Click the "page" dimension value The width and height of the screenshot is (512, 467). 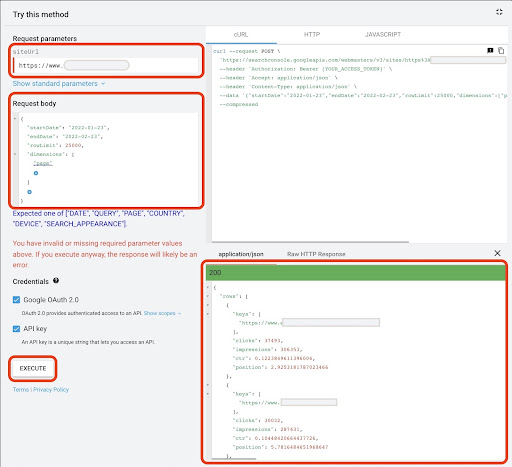(43, 163)
